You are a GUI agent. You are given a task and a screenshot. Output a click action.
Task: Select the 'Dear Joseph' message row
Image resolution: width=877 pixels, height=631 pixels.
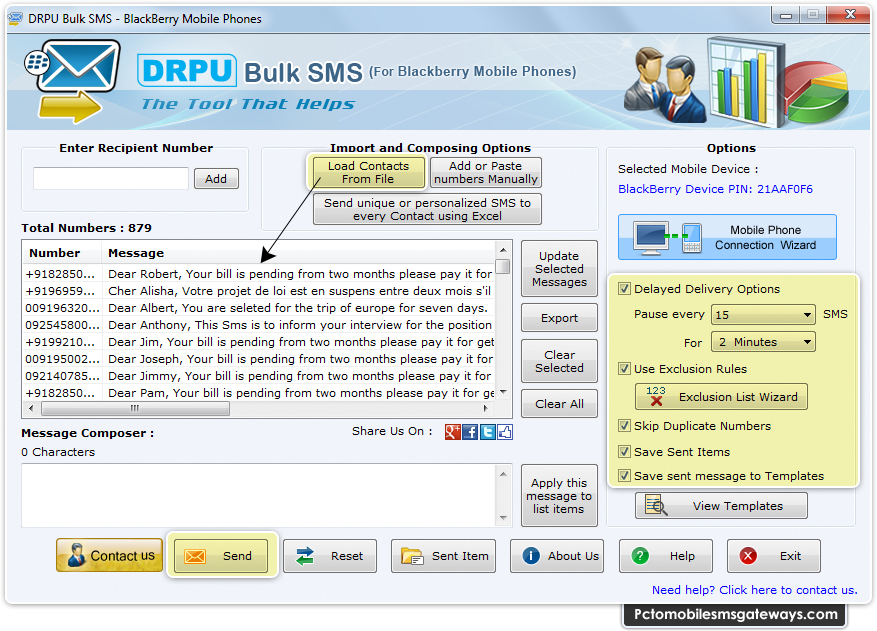point(259,359)
